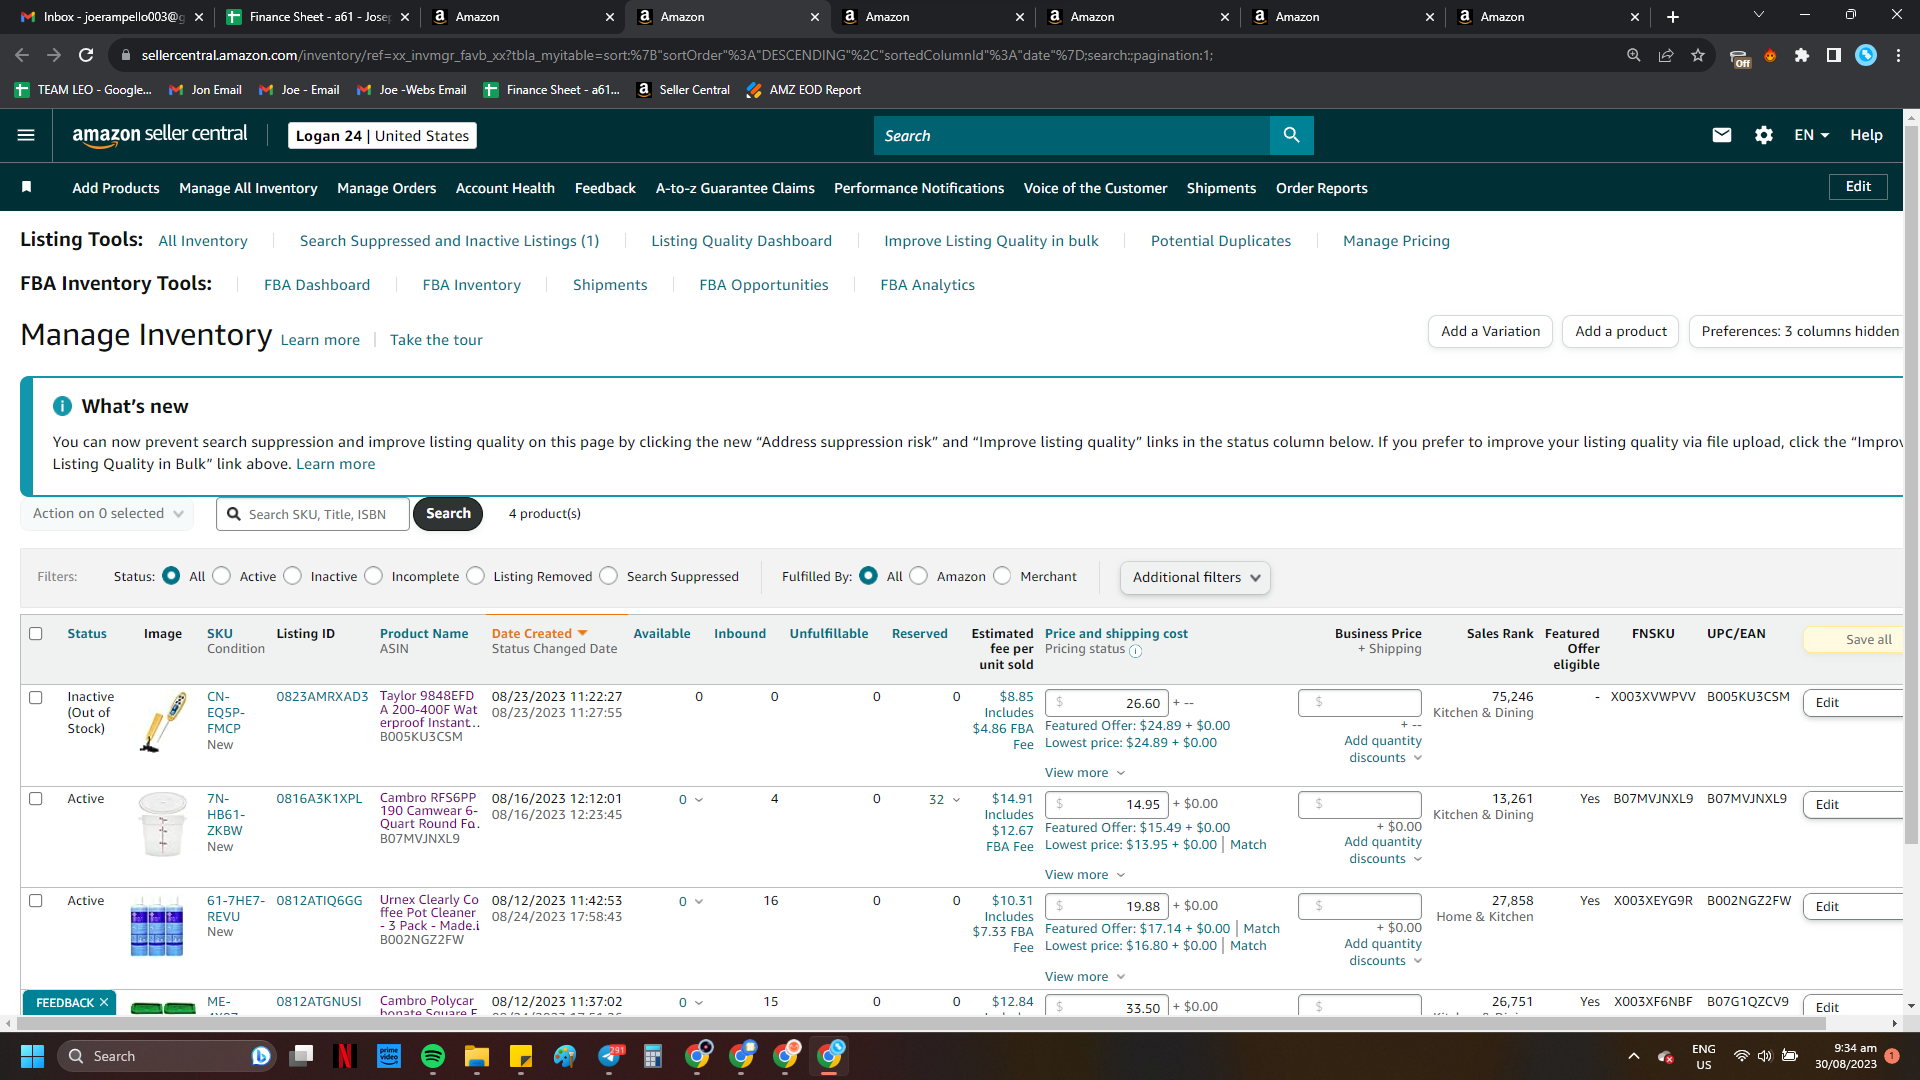1920x1080 pixels.
Task: Expand the Additional filters dropdown
Action: pos(1195,577)
